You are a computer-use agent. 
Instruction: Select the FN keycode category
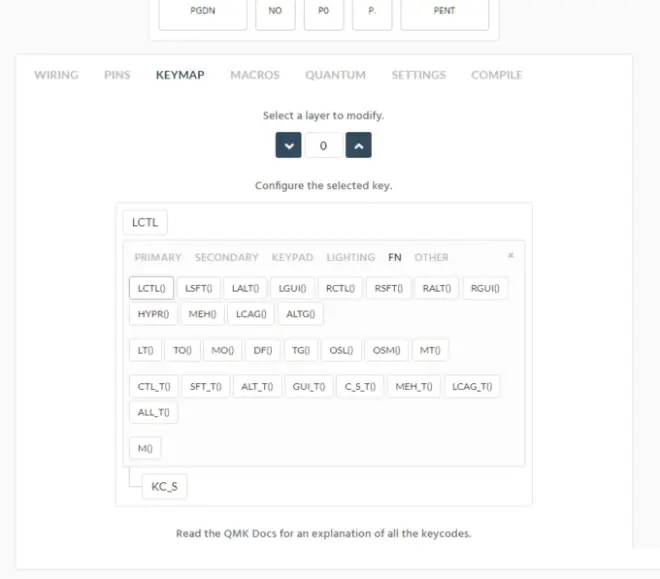point(395,257)
